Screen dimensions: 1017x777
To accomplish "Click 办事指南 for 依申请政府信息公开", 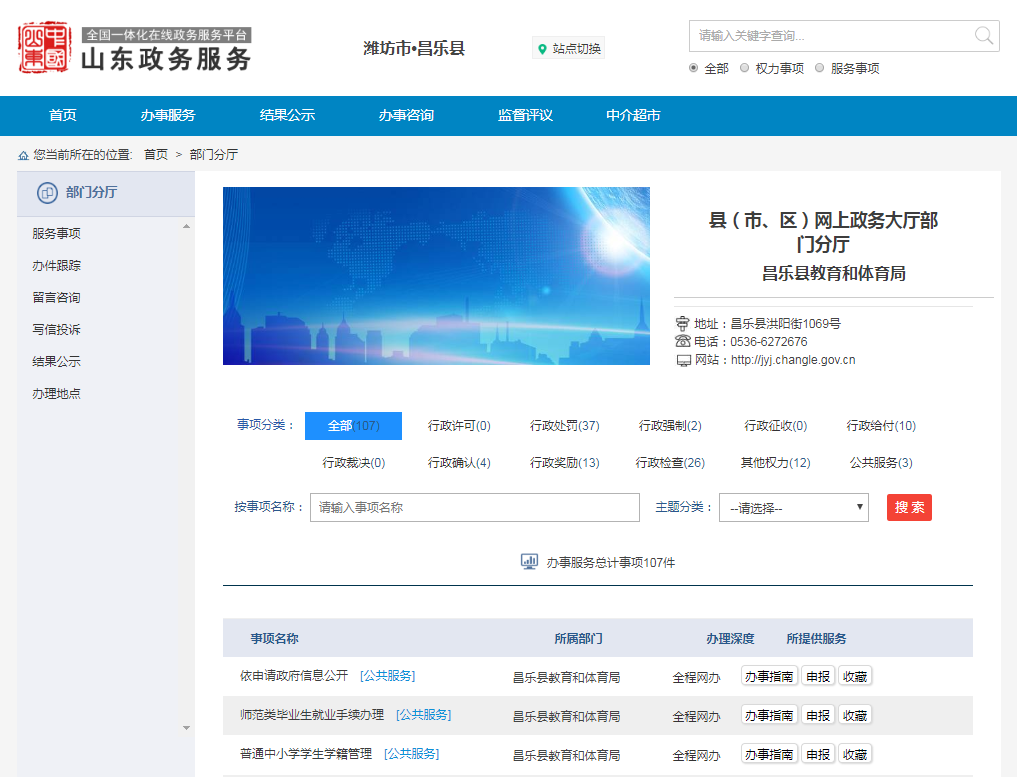I will click(x=769, y=676).
